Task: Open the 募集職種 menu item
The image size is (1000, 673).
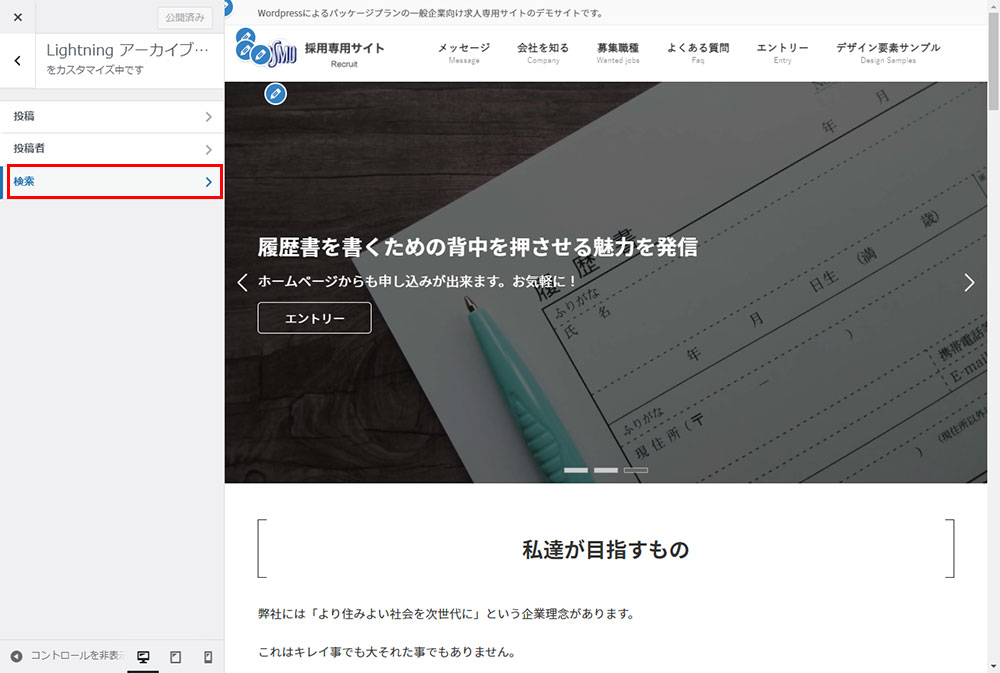Action: coord(617,52)
